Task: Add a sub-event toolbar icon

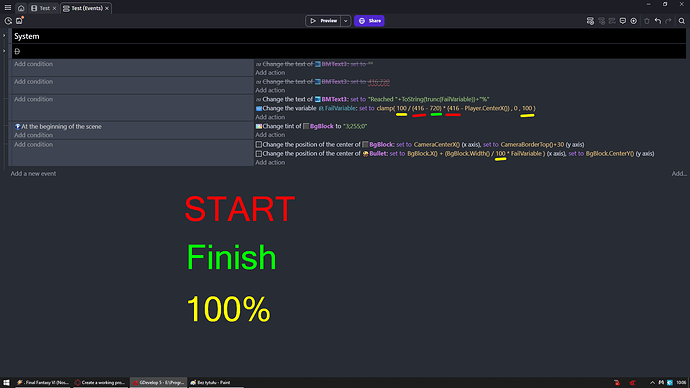Action: tap(601, 21)
